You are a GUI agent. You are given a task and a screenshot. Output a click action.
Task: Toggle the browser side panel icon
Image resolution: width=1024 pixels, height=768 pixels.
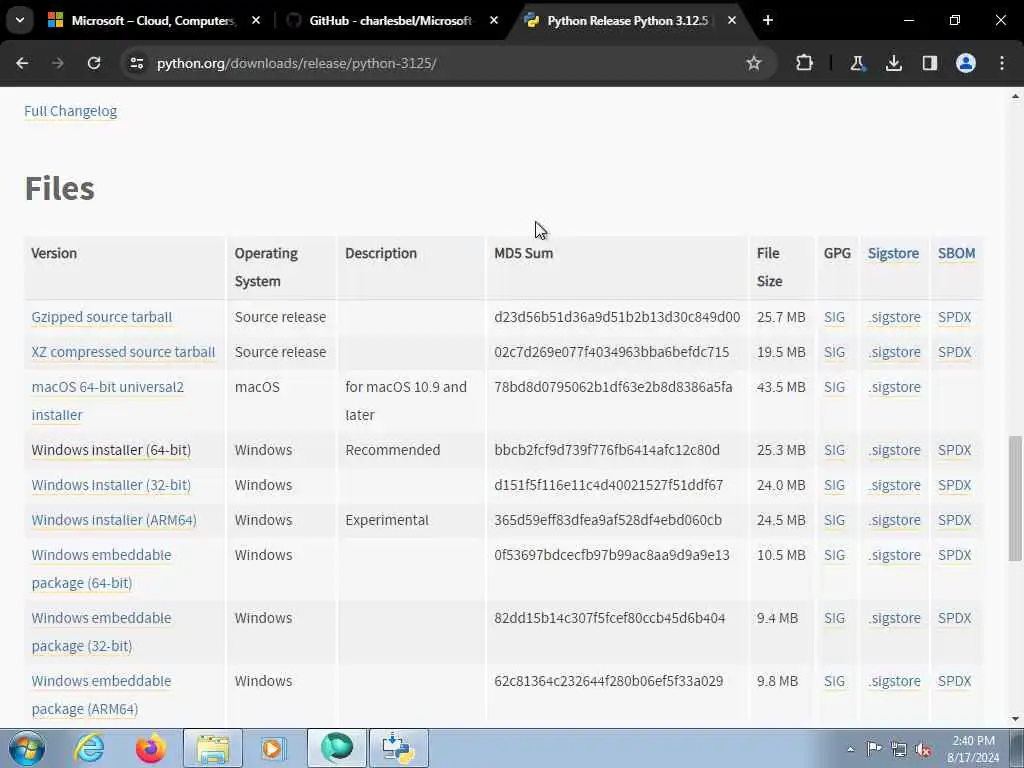pos(930,63)
